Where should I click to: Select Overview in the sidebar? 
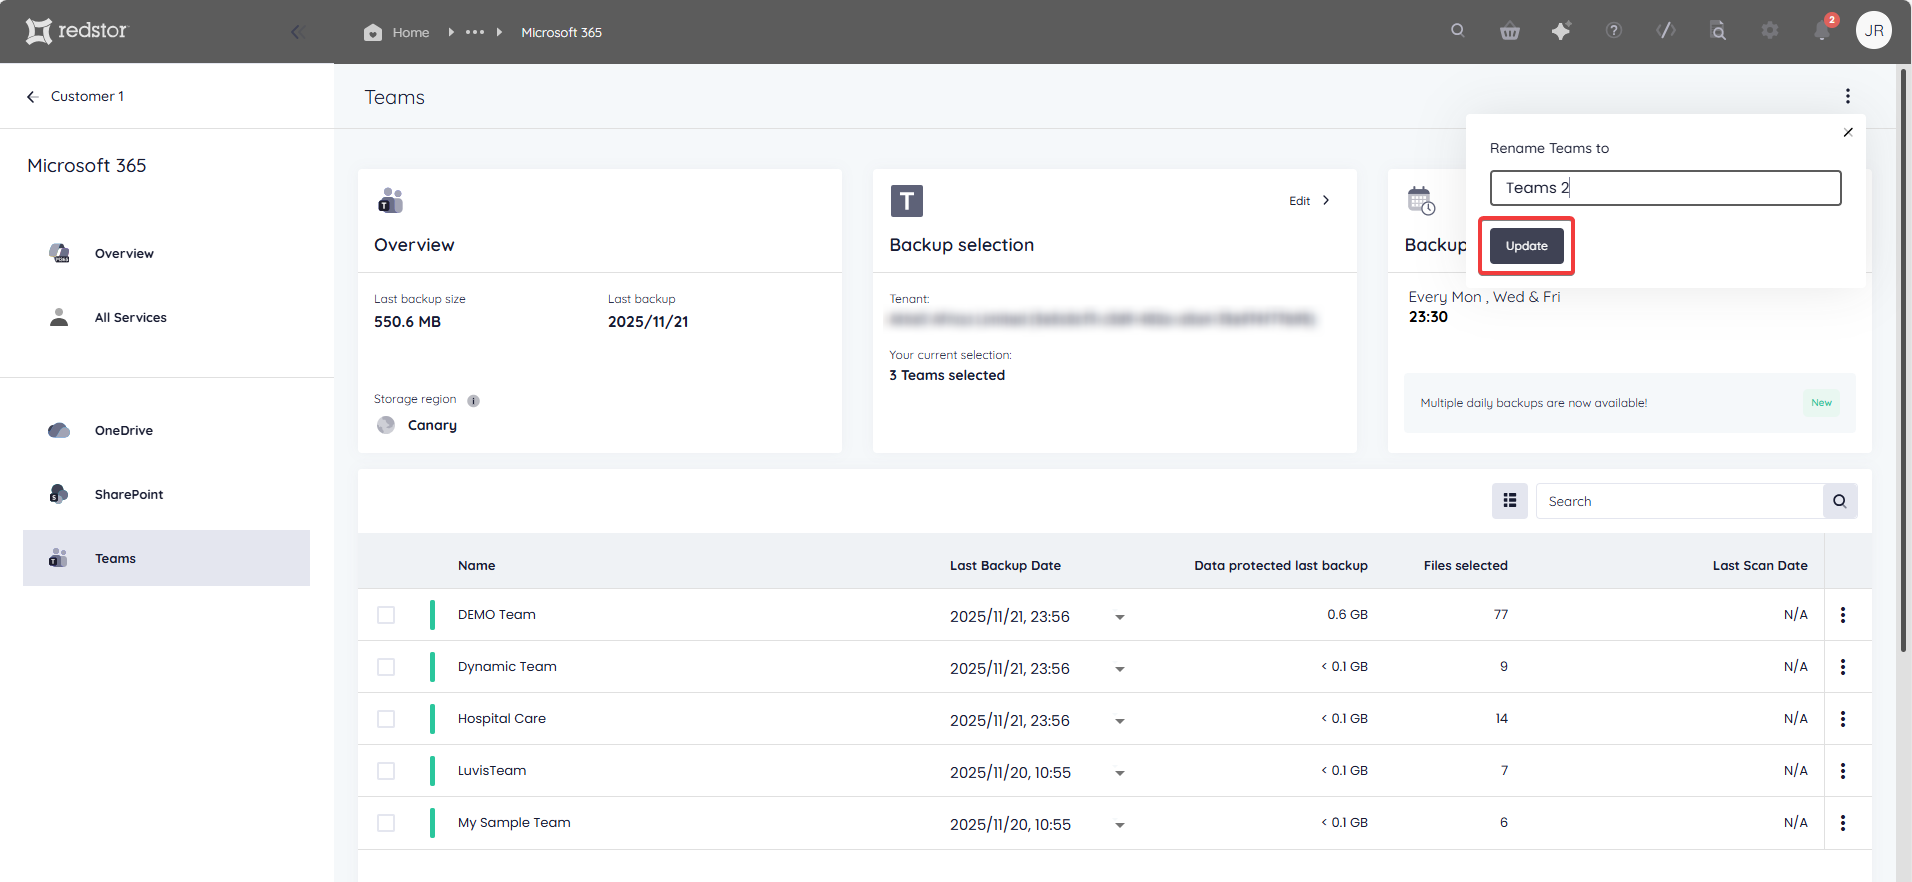124,253
